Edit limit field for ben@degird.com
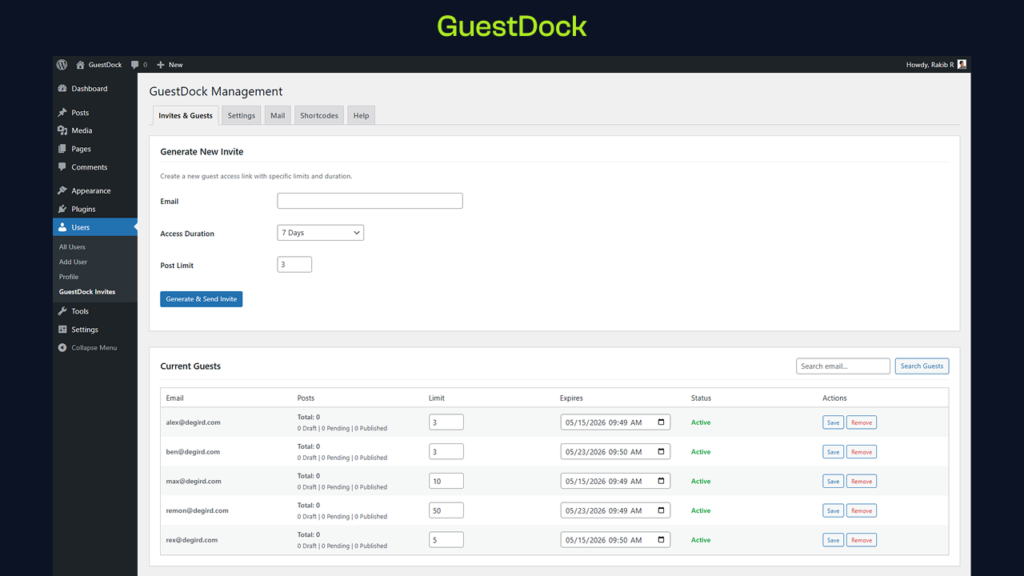The height and width of the screenshot is (576, 1024). tap(446, 451)
